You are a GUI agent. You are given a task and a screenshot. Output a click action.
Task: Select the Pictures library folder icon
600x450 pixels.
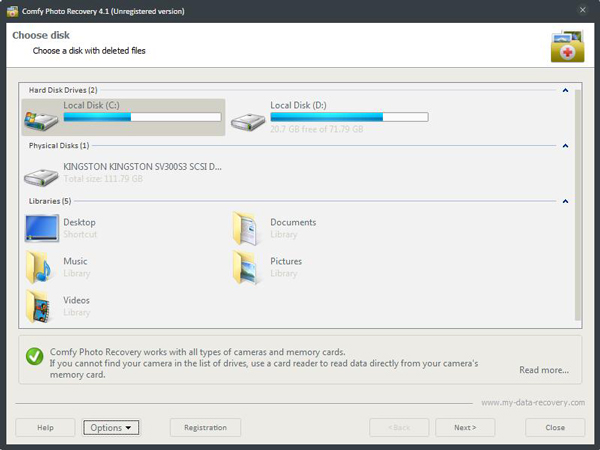pos(245,267)
